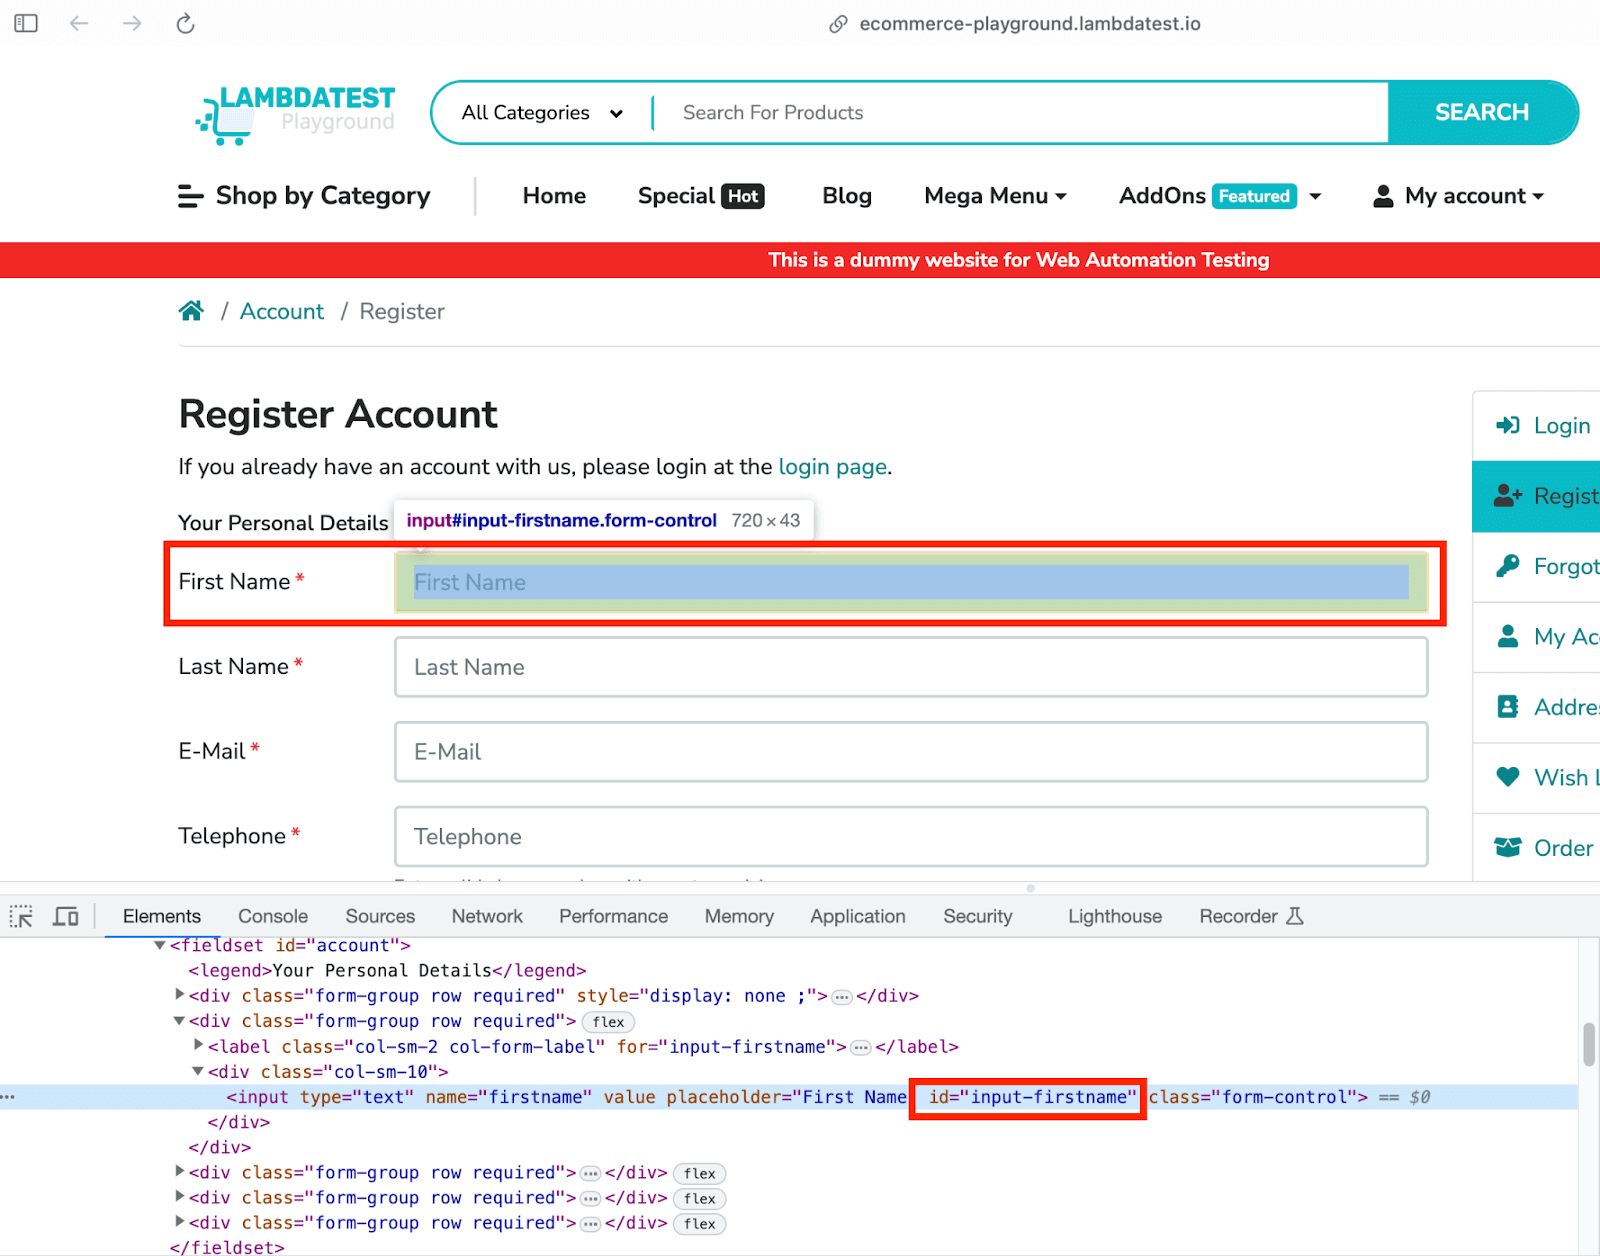This screenshot has height=1256, width=1600.
Task: Expand the hidden display:none form-group div
Action: [180, 995]
